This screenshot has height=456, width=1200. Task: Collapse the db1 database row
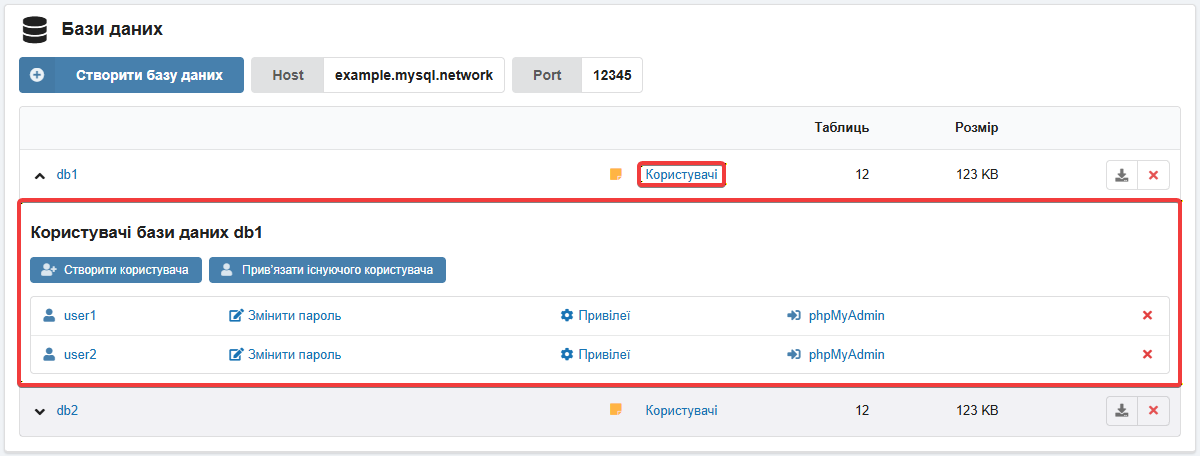(40, 175)
